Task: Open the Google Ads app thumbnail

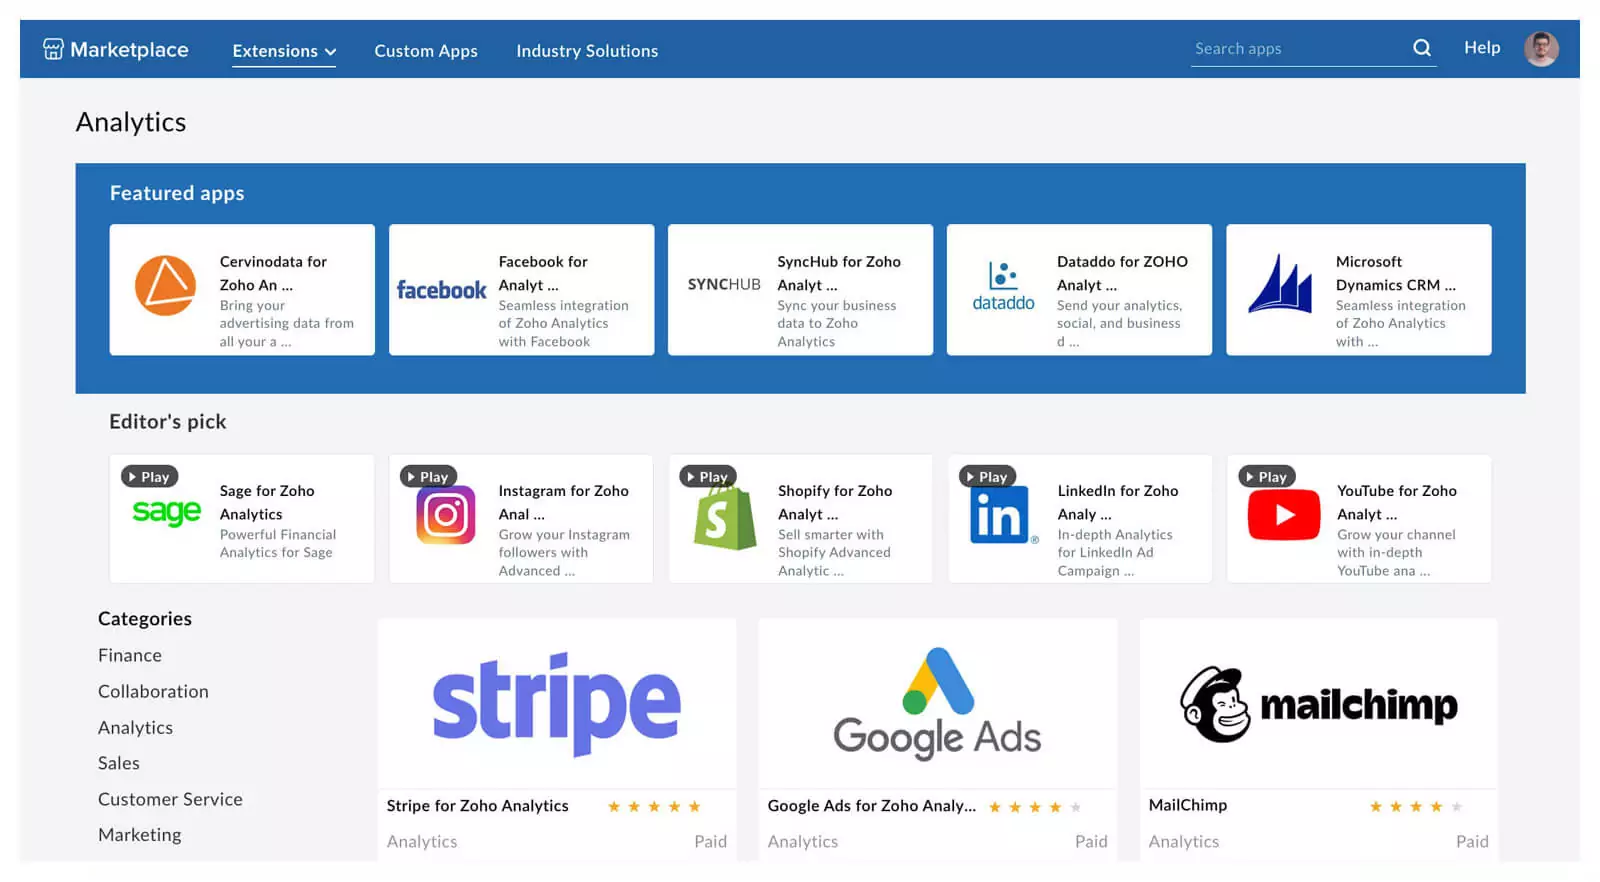Action: click(938, 704)
